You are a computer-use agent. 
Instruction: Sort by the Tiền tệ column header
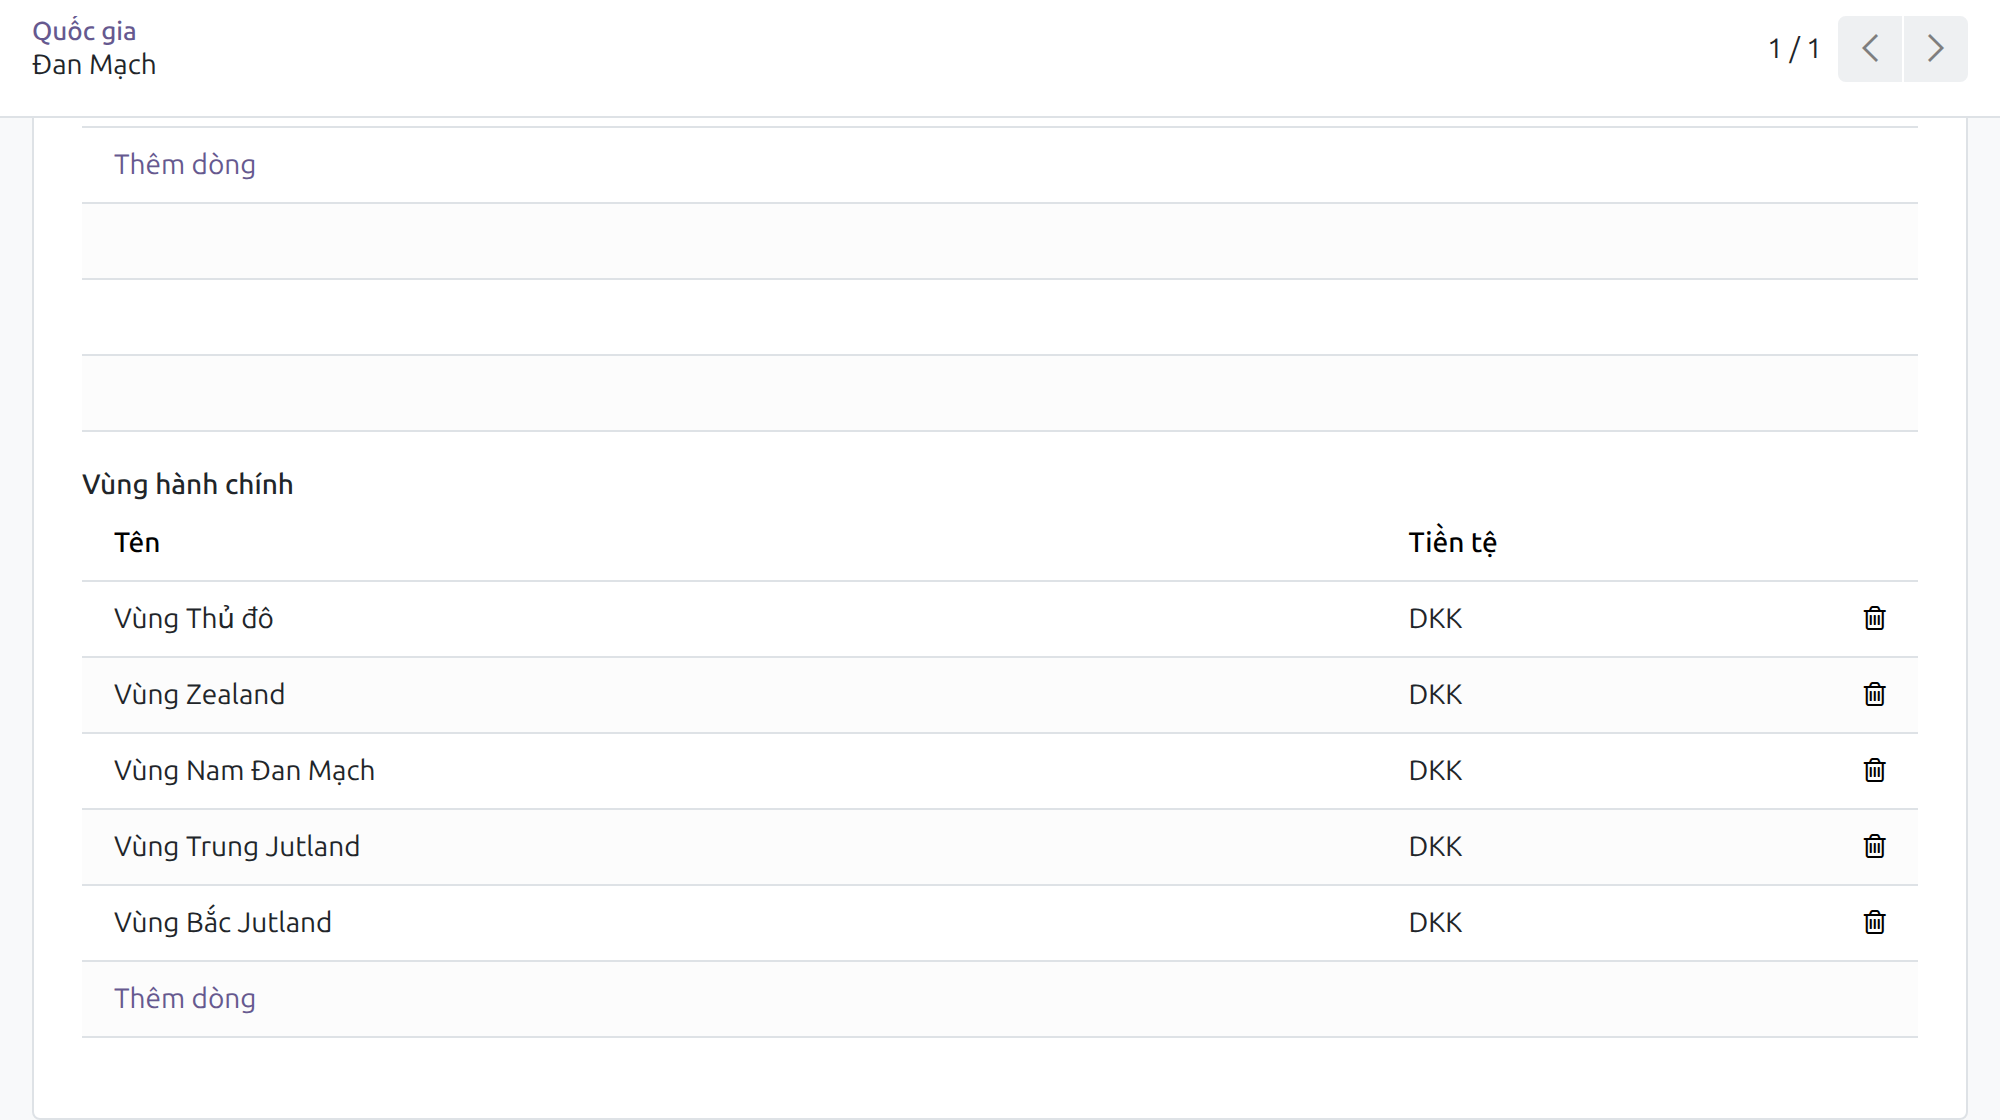coord(1452,542)
